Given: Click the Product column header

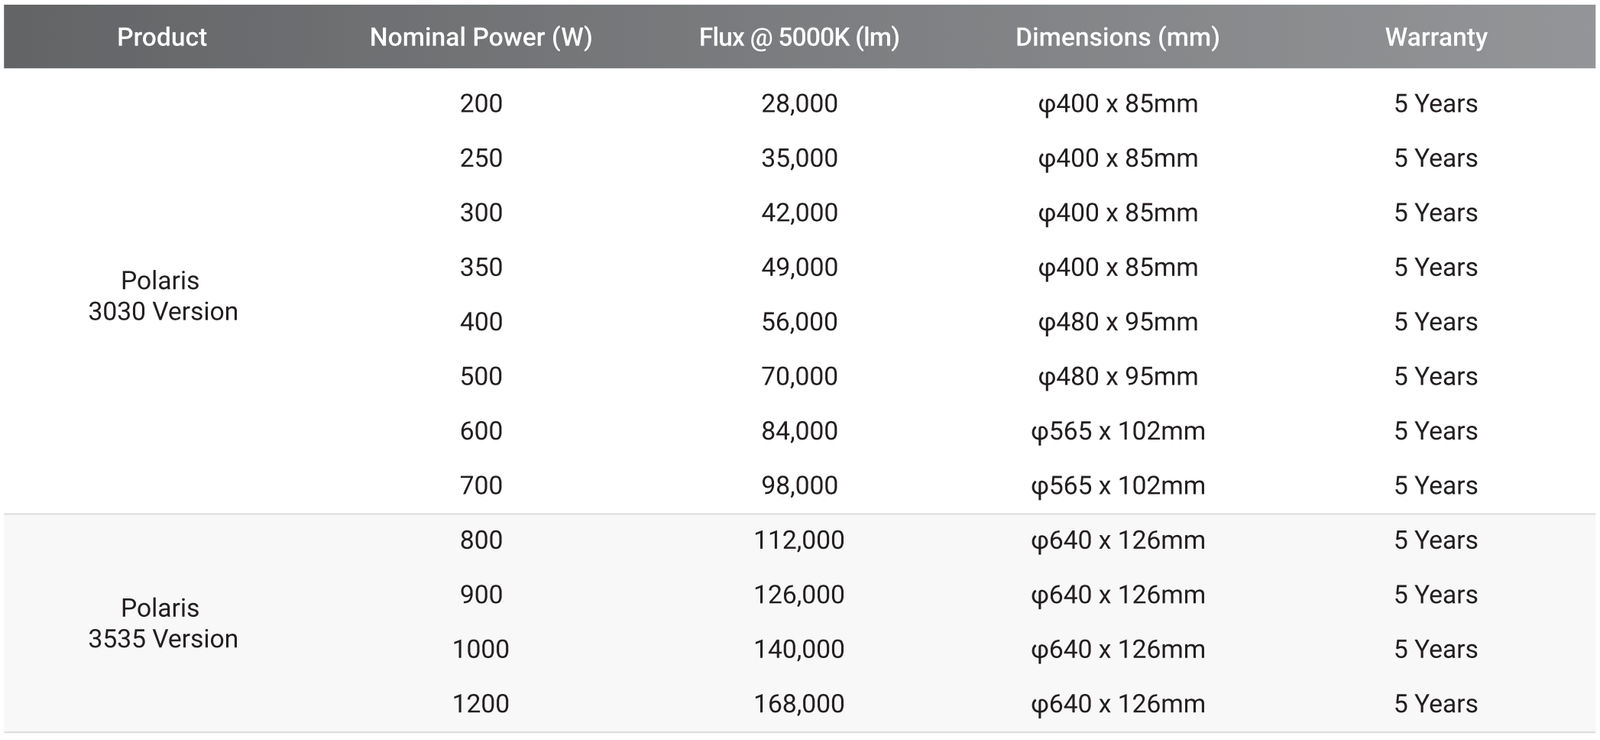Looking at the screenshot, I should click(161, 37).
